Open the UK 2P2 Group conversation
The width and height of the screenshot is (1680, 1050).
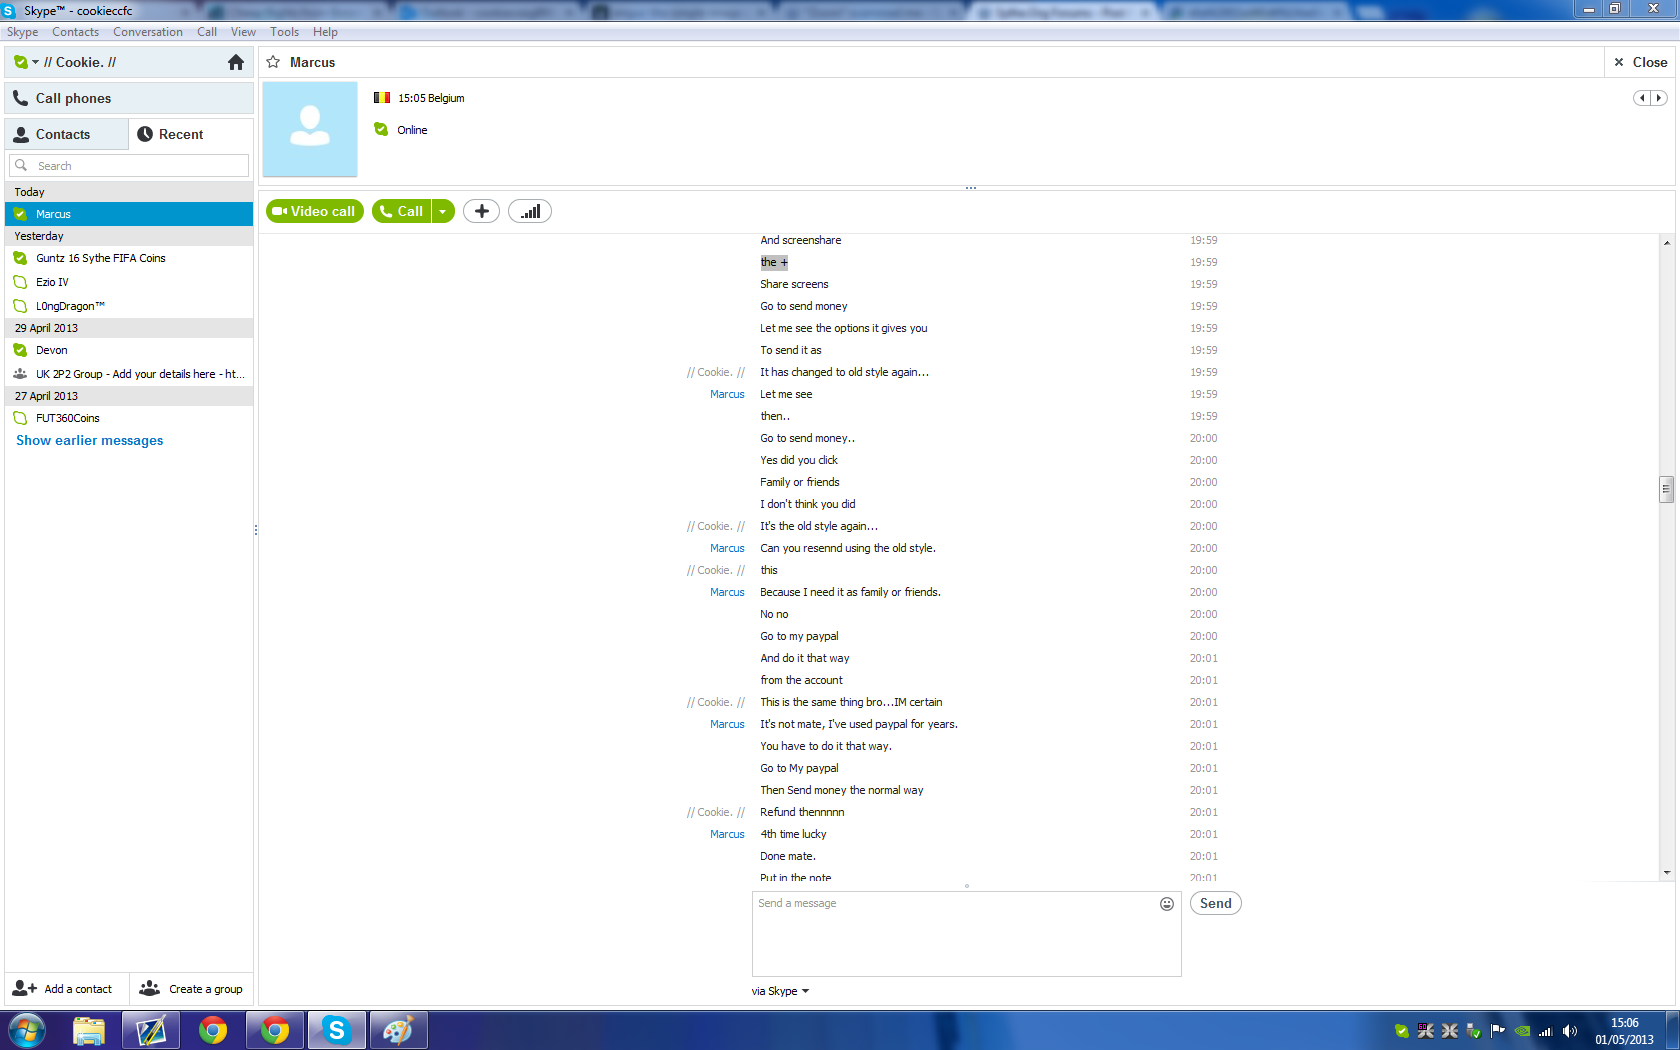(129, 374)
